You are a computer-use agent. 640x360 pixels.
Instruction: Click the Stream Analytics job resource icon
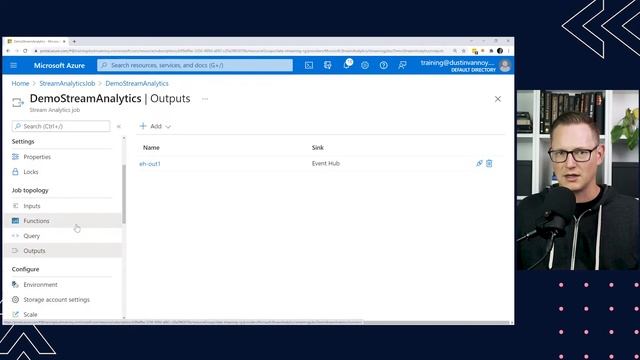pos(18,102)
